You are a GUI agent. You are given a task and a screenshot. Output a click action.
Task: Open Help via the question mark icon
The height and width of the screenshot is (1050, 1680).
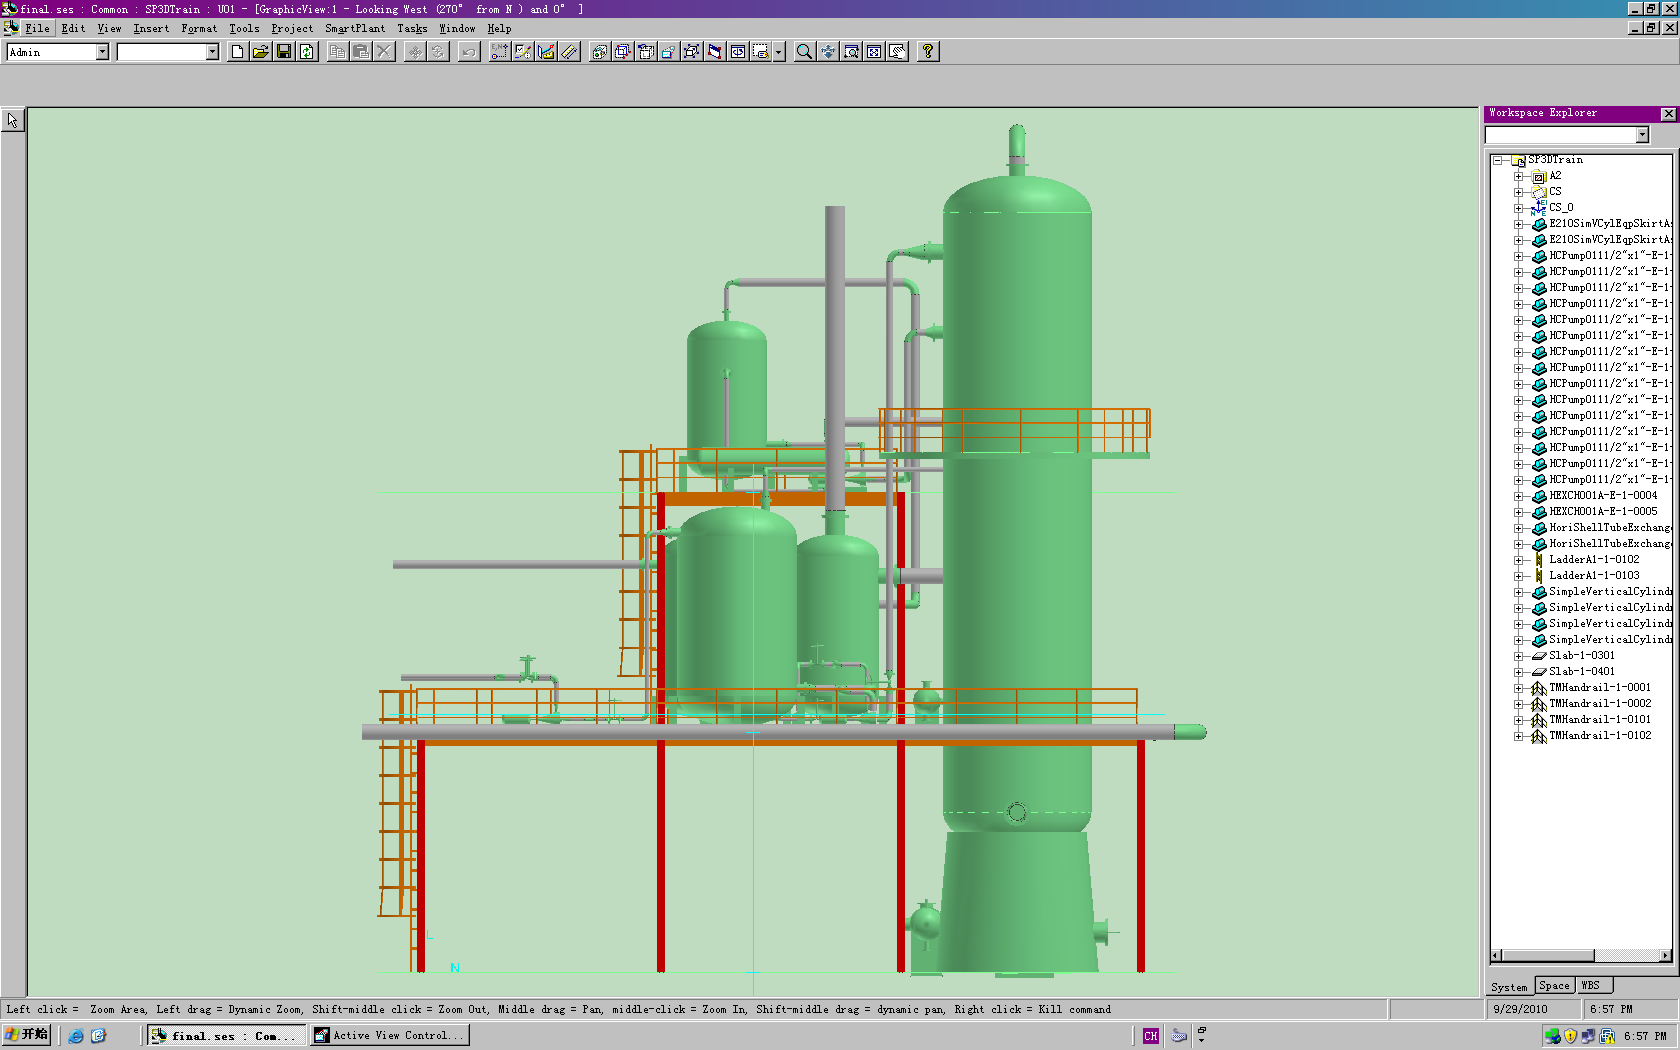point(928,52)
